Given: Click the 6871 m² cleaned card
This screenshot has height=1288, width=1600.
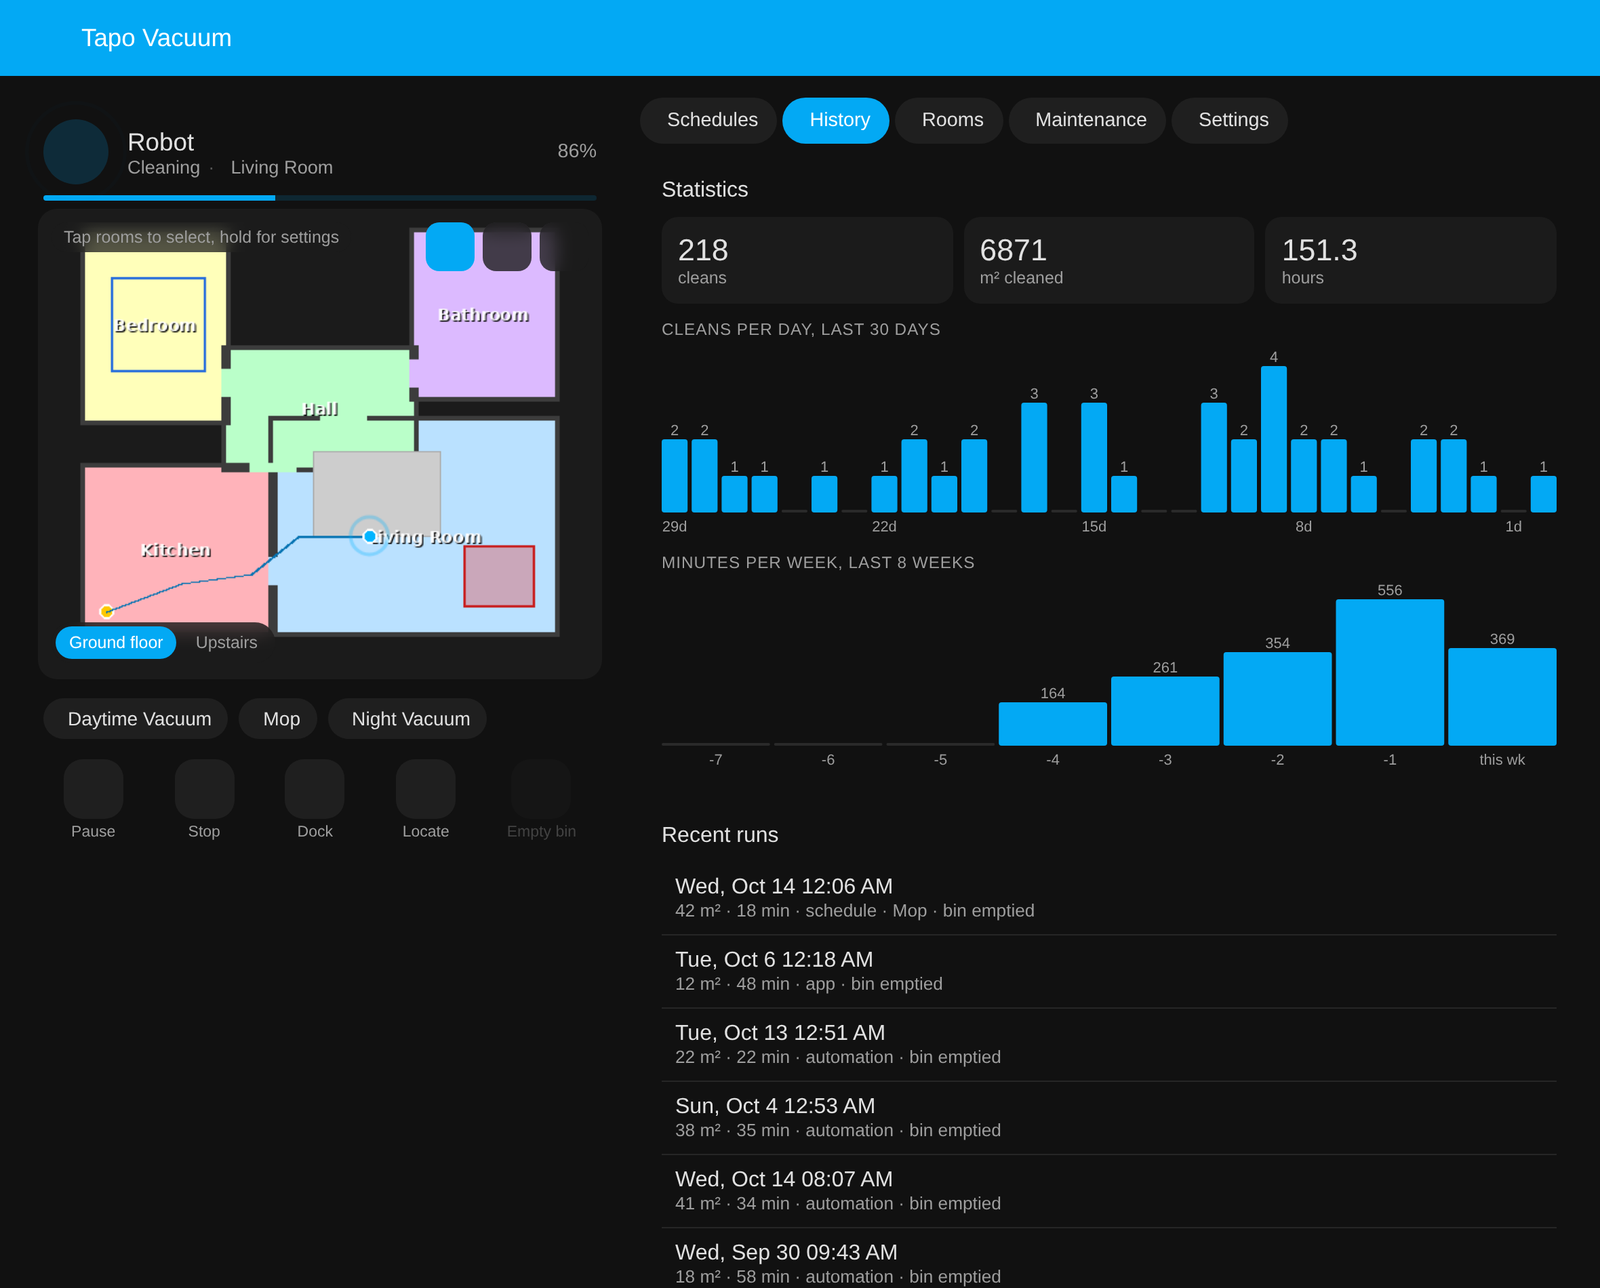Looking at the screenshot, I should click(x=1109, y=260).
